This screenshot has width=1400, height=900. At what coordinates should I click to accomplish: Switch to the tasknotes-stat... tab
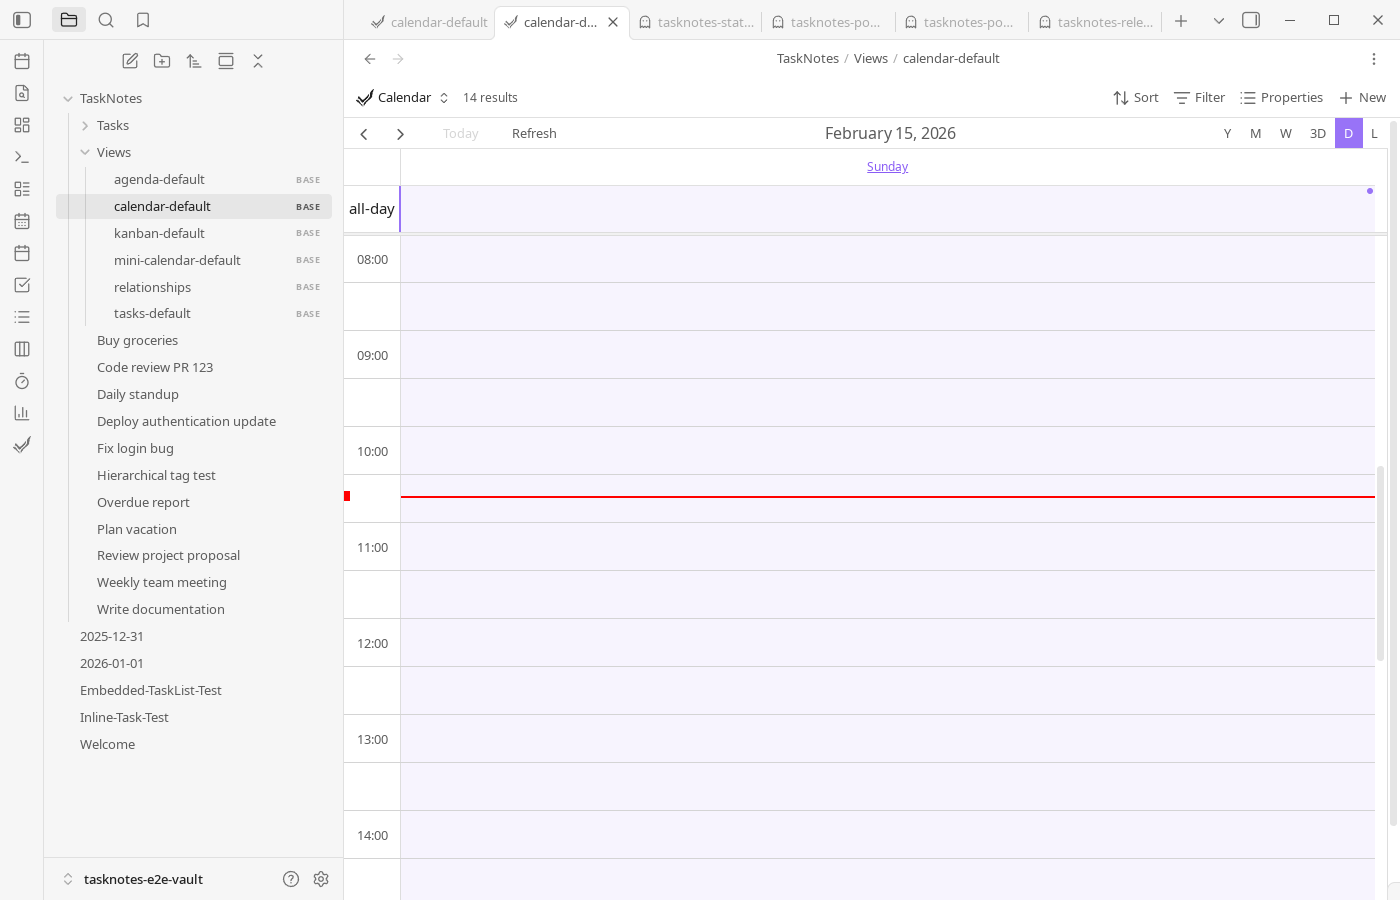click(x=696, y=22)
